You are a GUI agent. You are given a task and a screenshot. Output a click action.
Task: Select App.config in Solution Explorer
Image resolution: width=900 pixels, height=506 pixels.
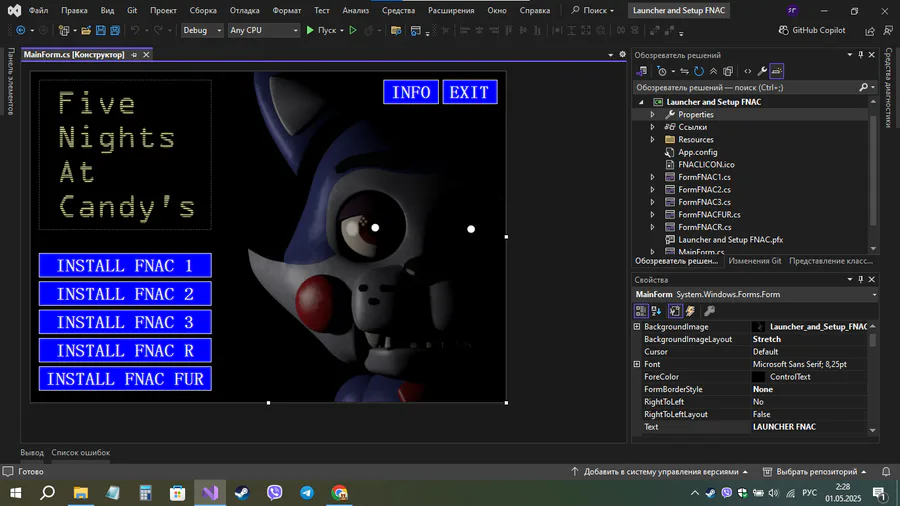697,152
